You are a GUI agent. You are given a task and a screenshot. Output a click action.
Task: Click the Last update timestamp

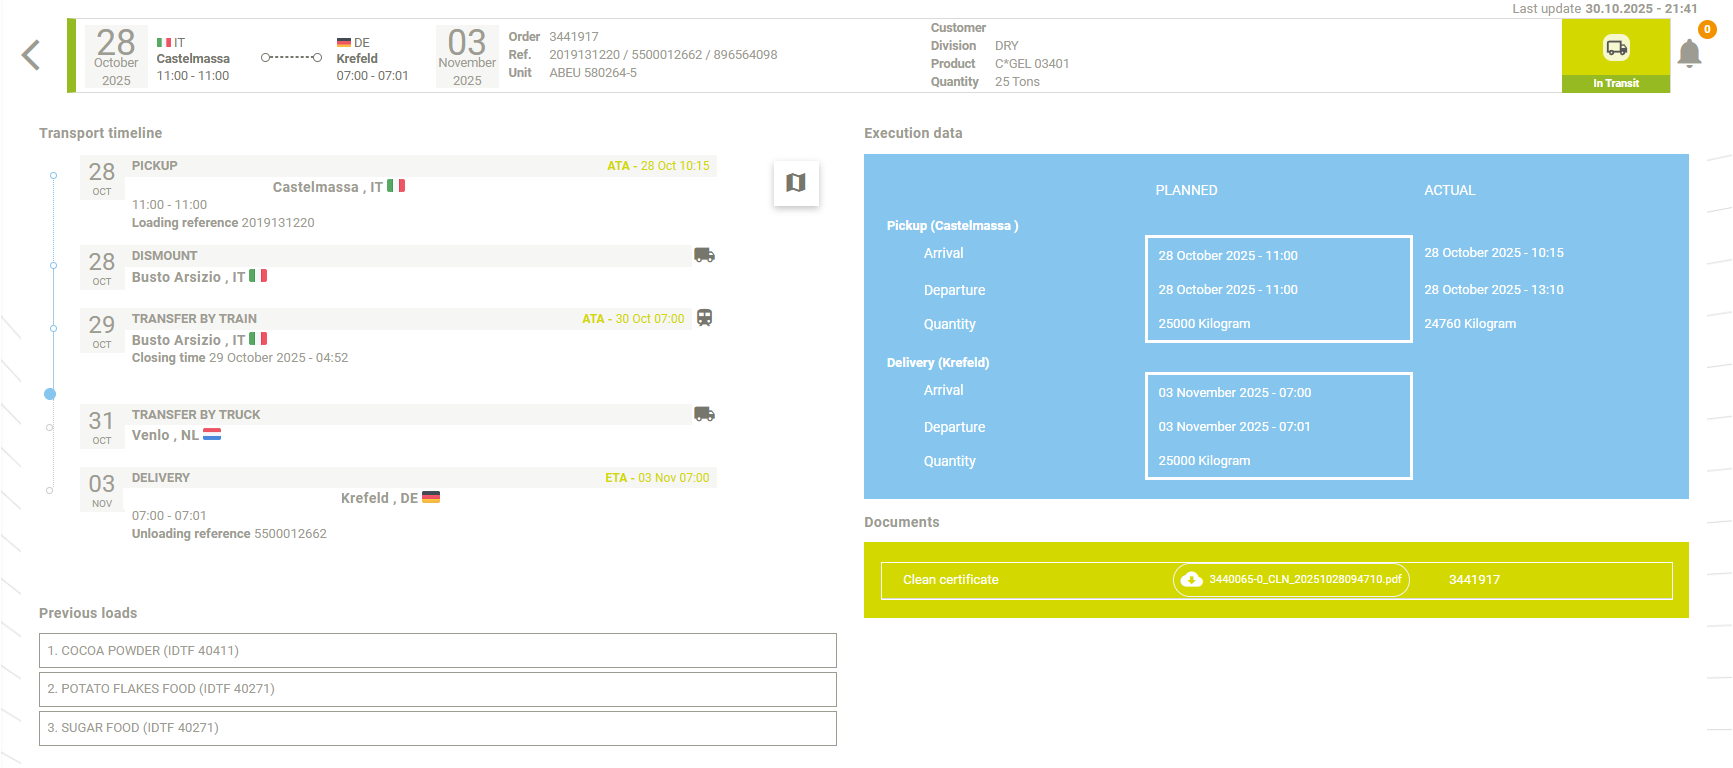point(1605,9)
